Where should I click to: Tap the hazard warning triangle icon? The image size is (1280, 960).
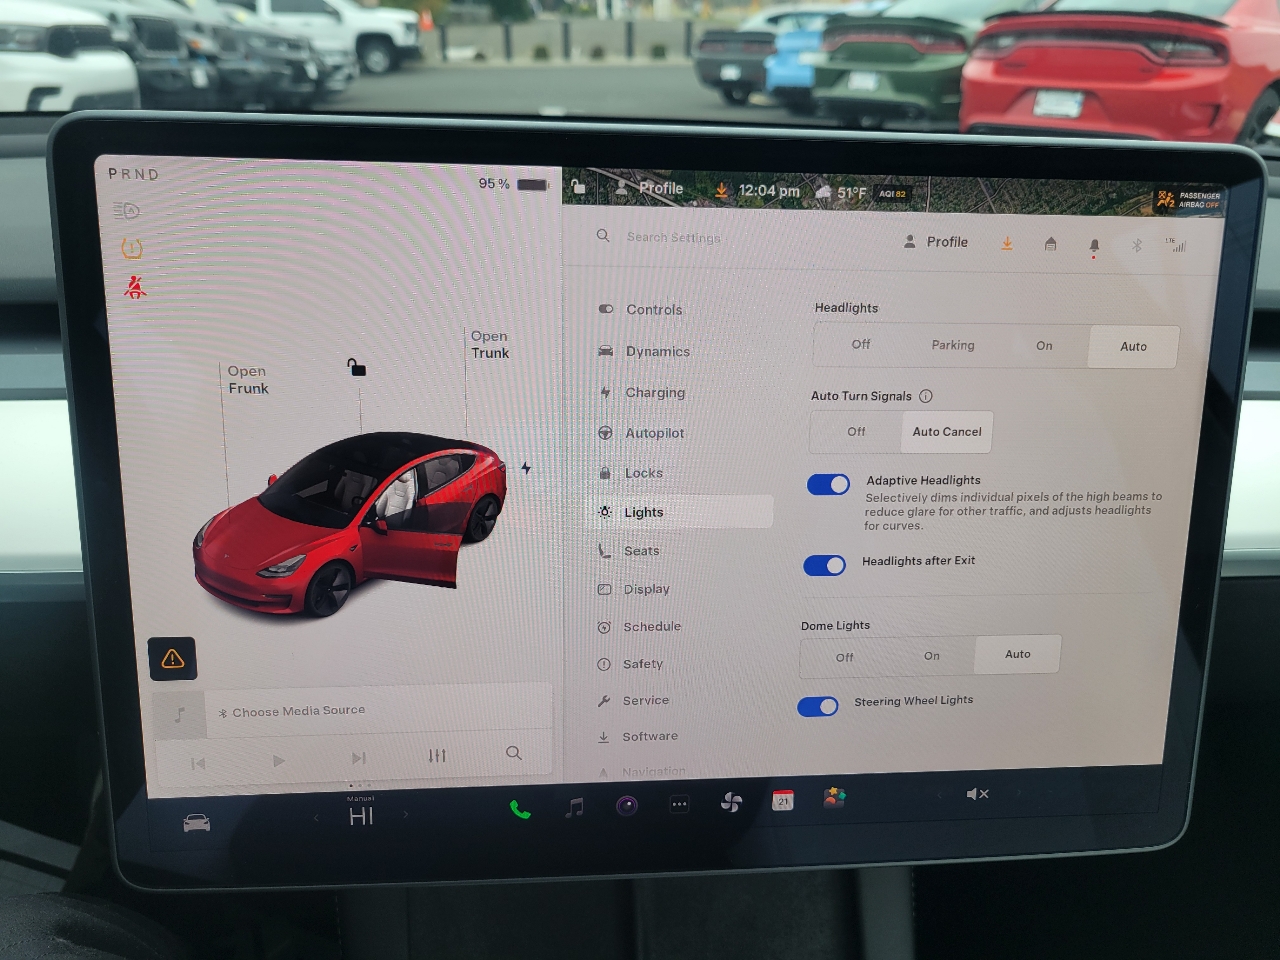click(x=173, y=658)
